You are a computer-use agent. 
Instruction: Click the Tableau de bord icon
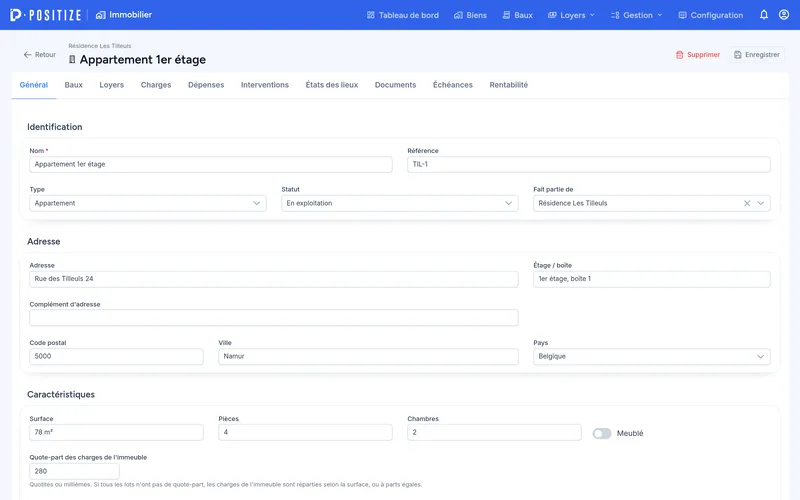coord(370,15)
